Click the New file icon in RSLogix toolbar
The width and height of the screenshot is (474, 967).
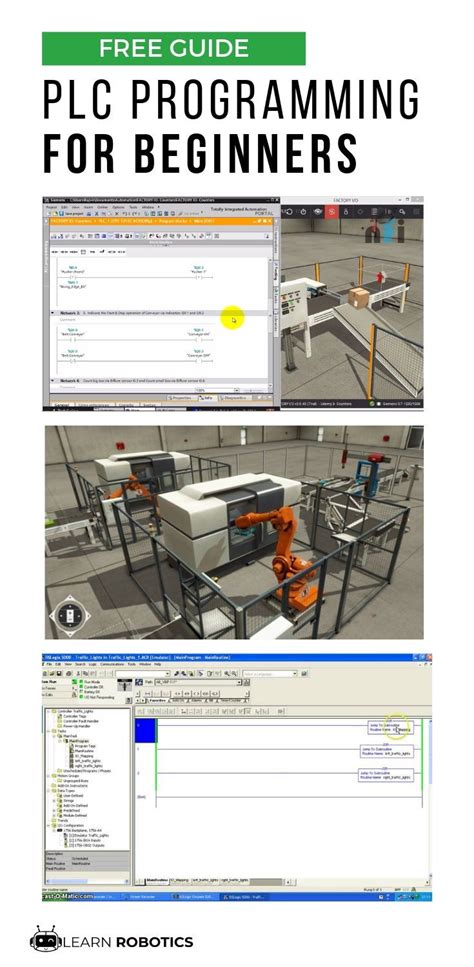(45, 673)
